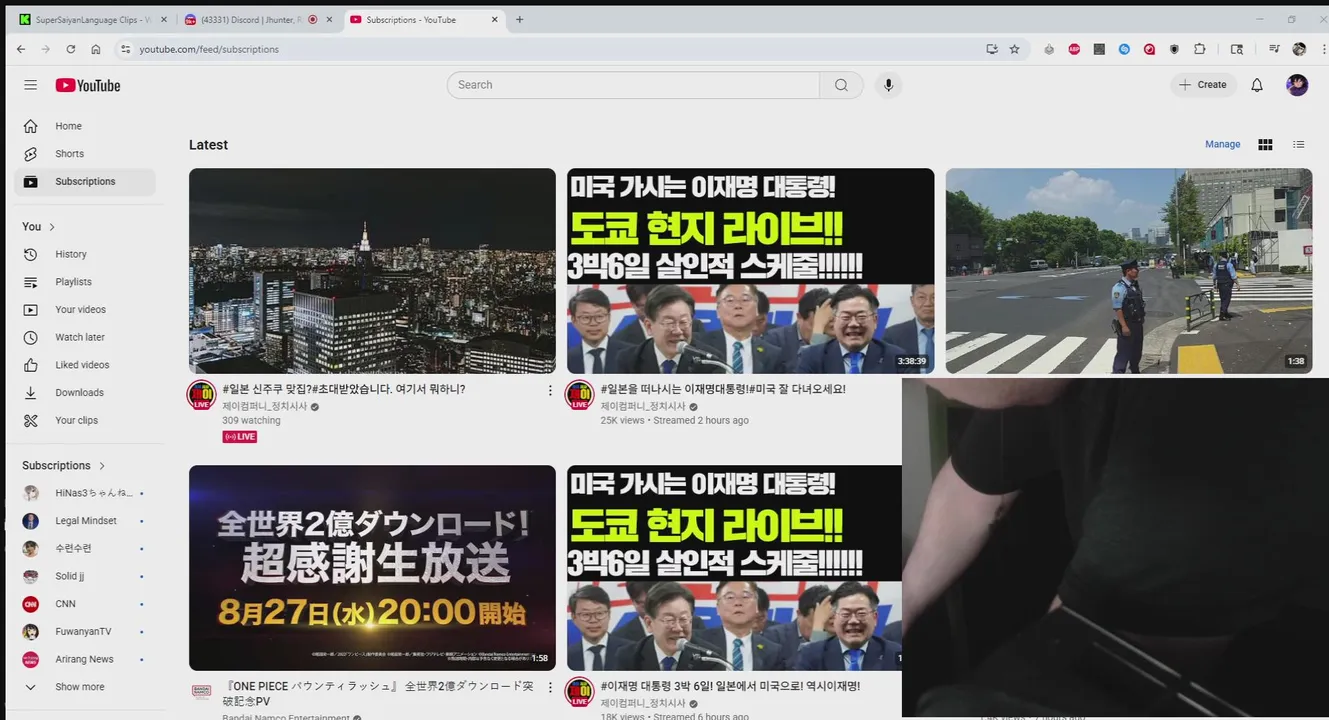Expand the Subscriptions section chevron
Image resolution: width=1329 pixels, height=720 pixels.
102,466
